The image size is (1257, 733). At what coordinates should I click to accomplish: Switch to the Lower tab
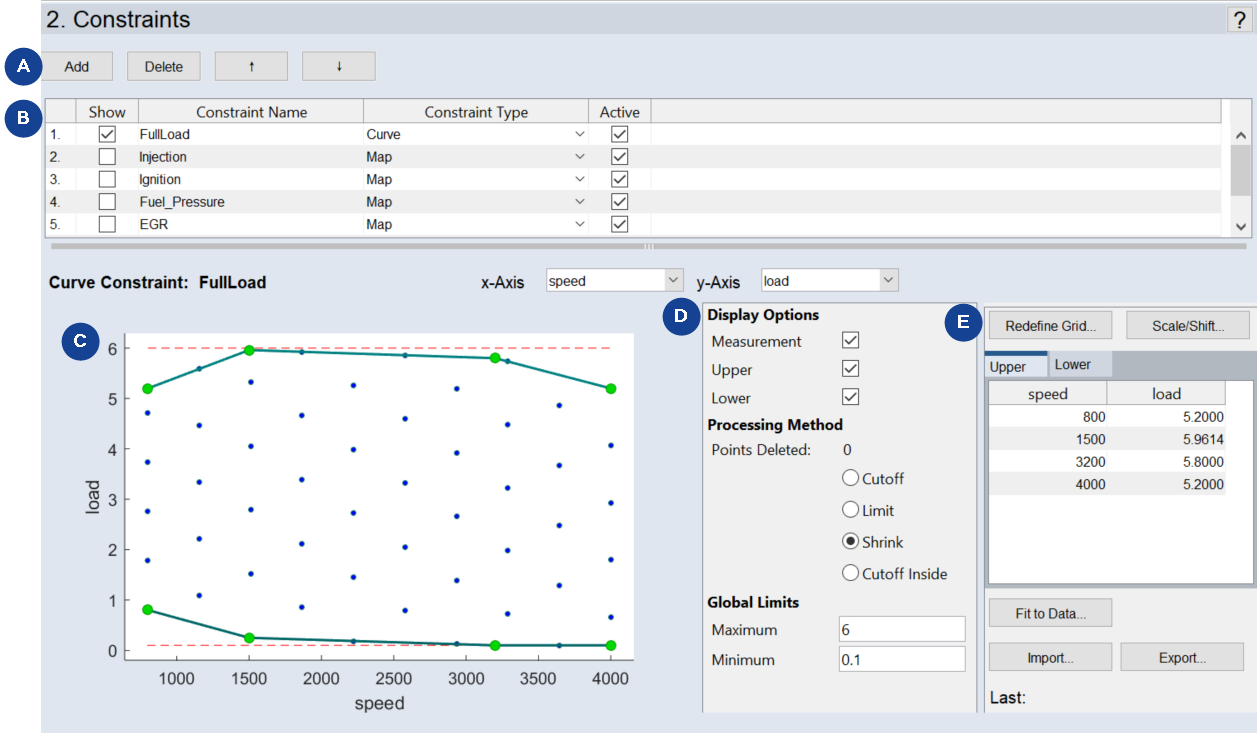click(1073, 365)
